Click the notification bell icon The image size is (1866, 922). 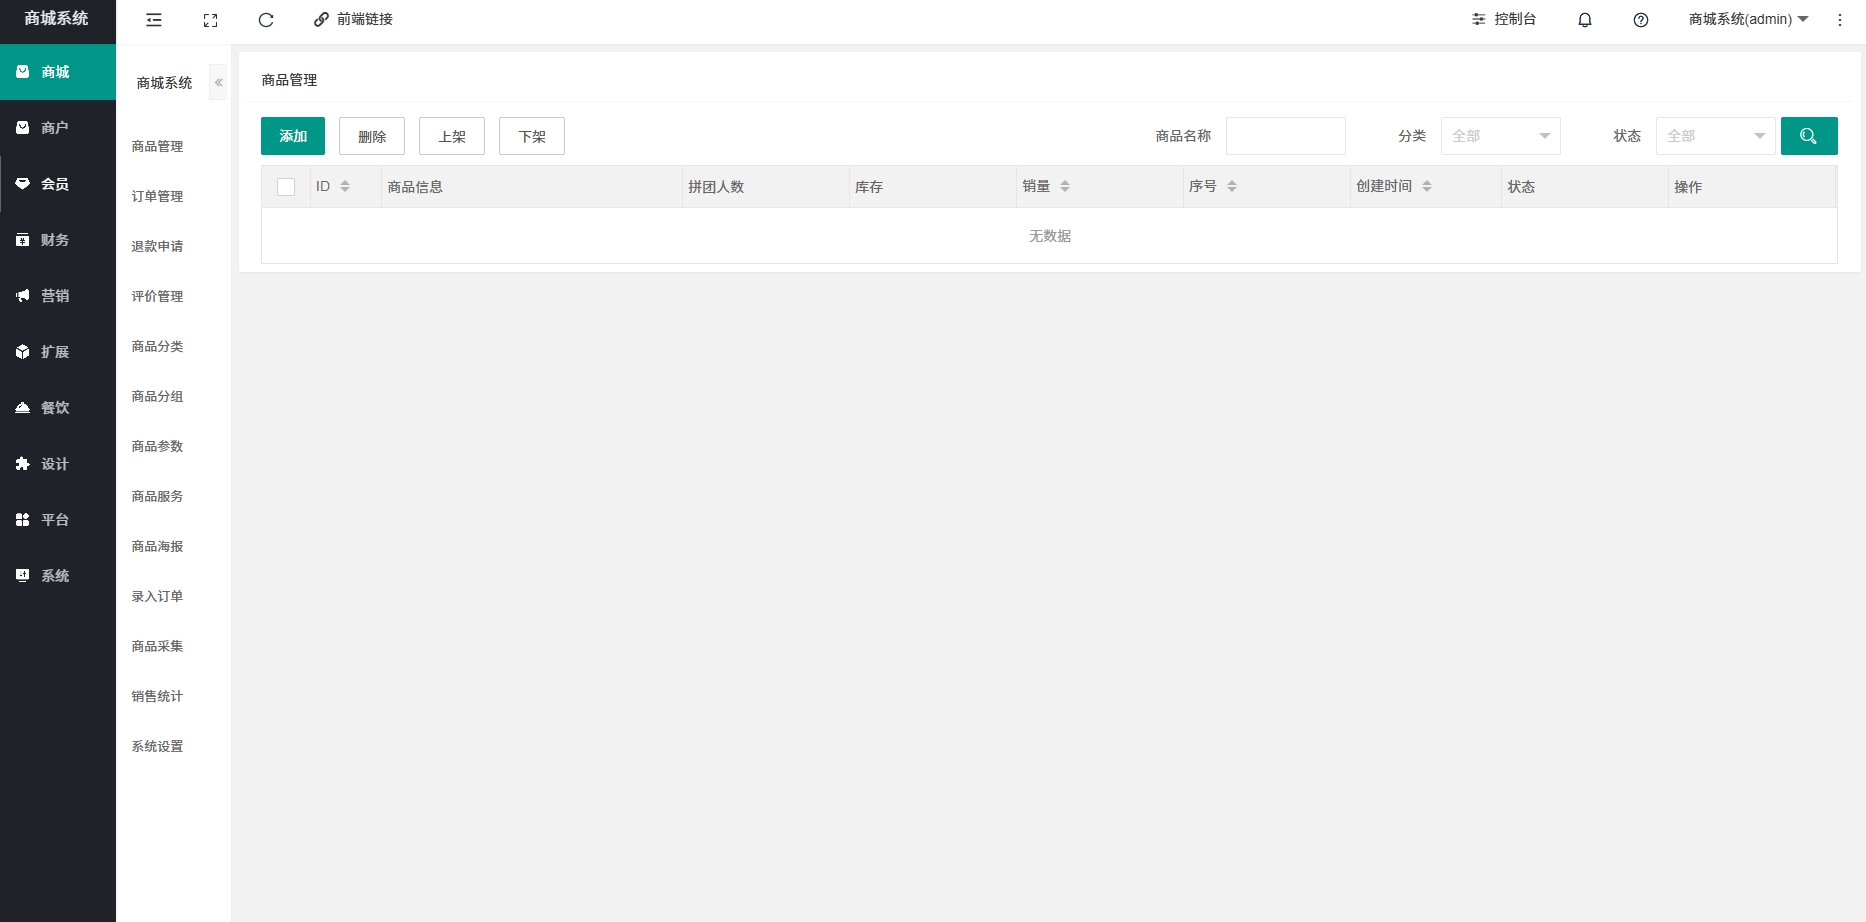pos(1585,20)
